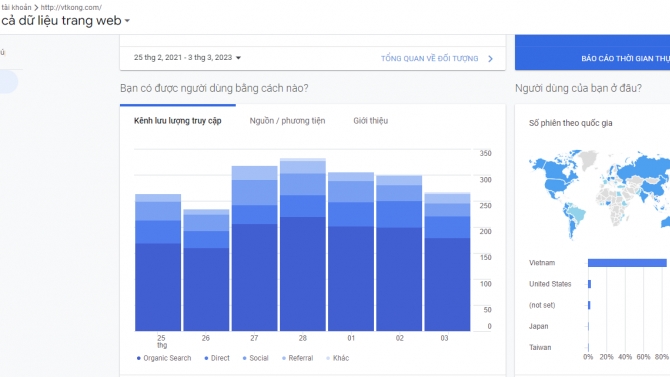Open the BÁO CÁO THỜI GIAN THỰC report button
The width and height of the screenshot is (670, 377).
pyautogui.click(x=592, y=53)
